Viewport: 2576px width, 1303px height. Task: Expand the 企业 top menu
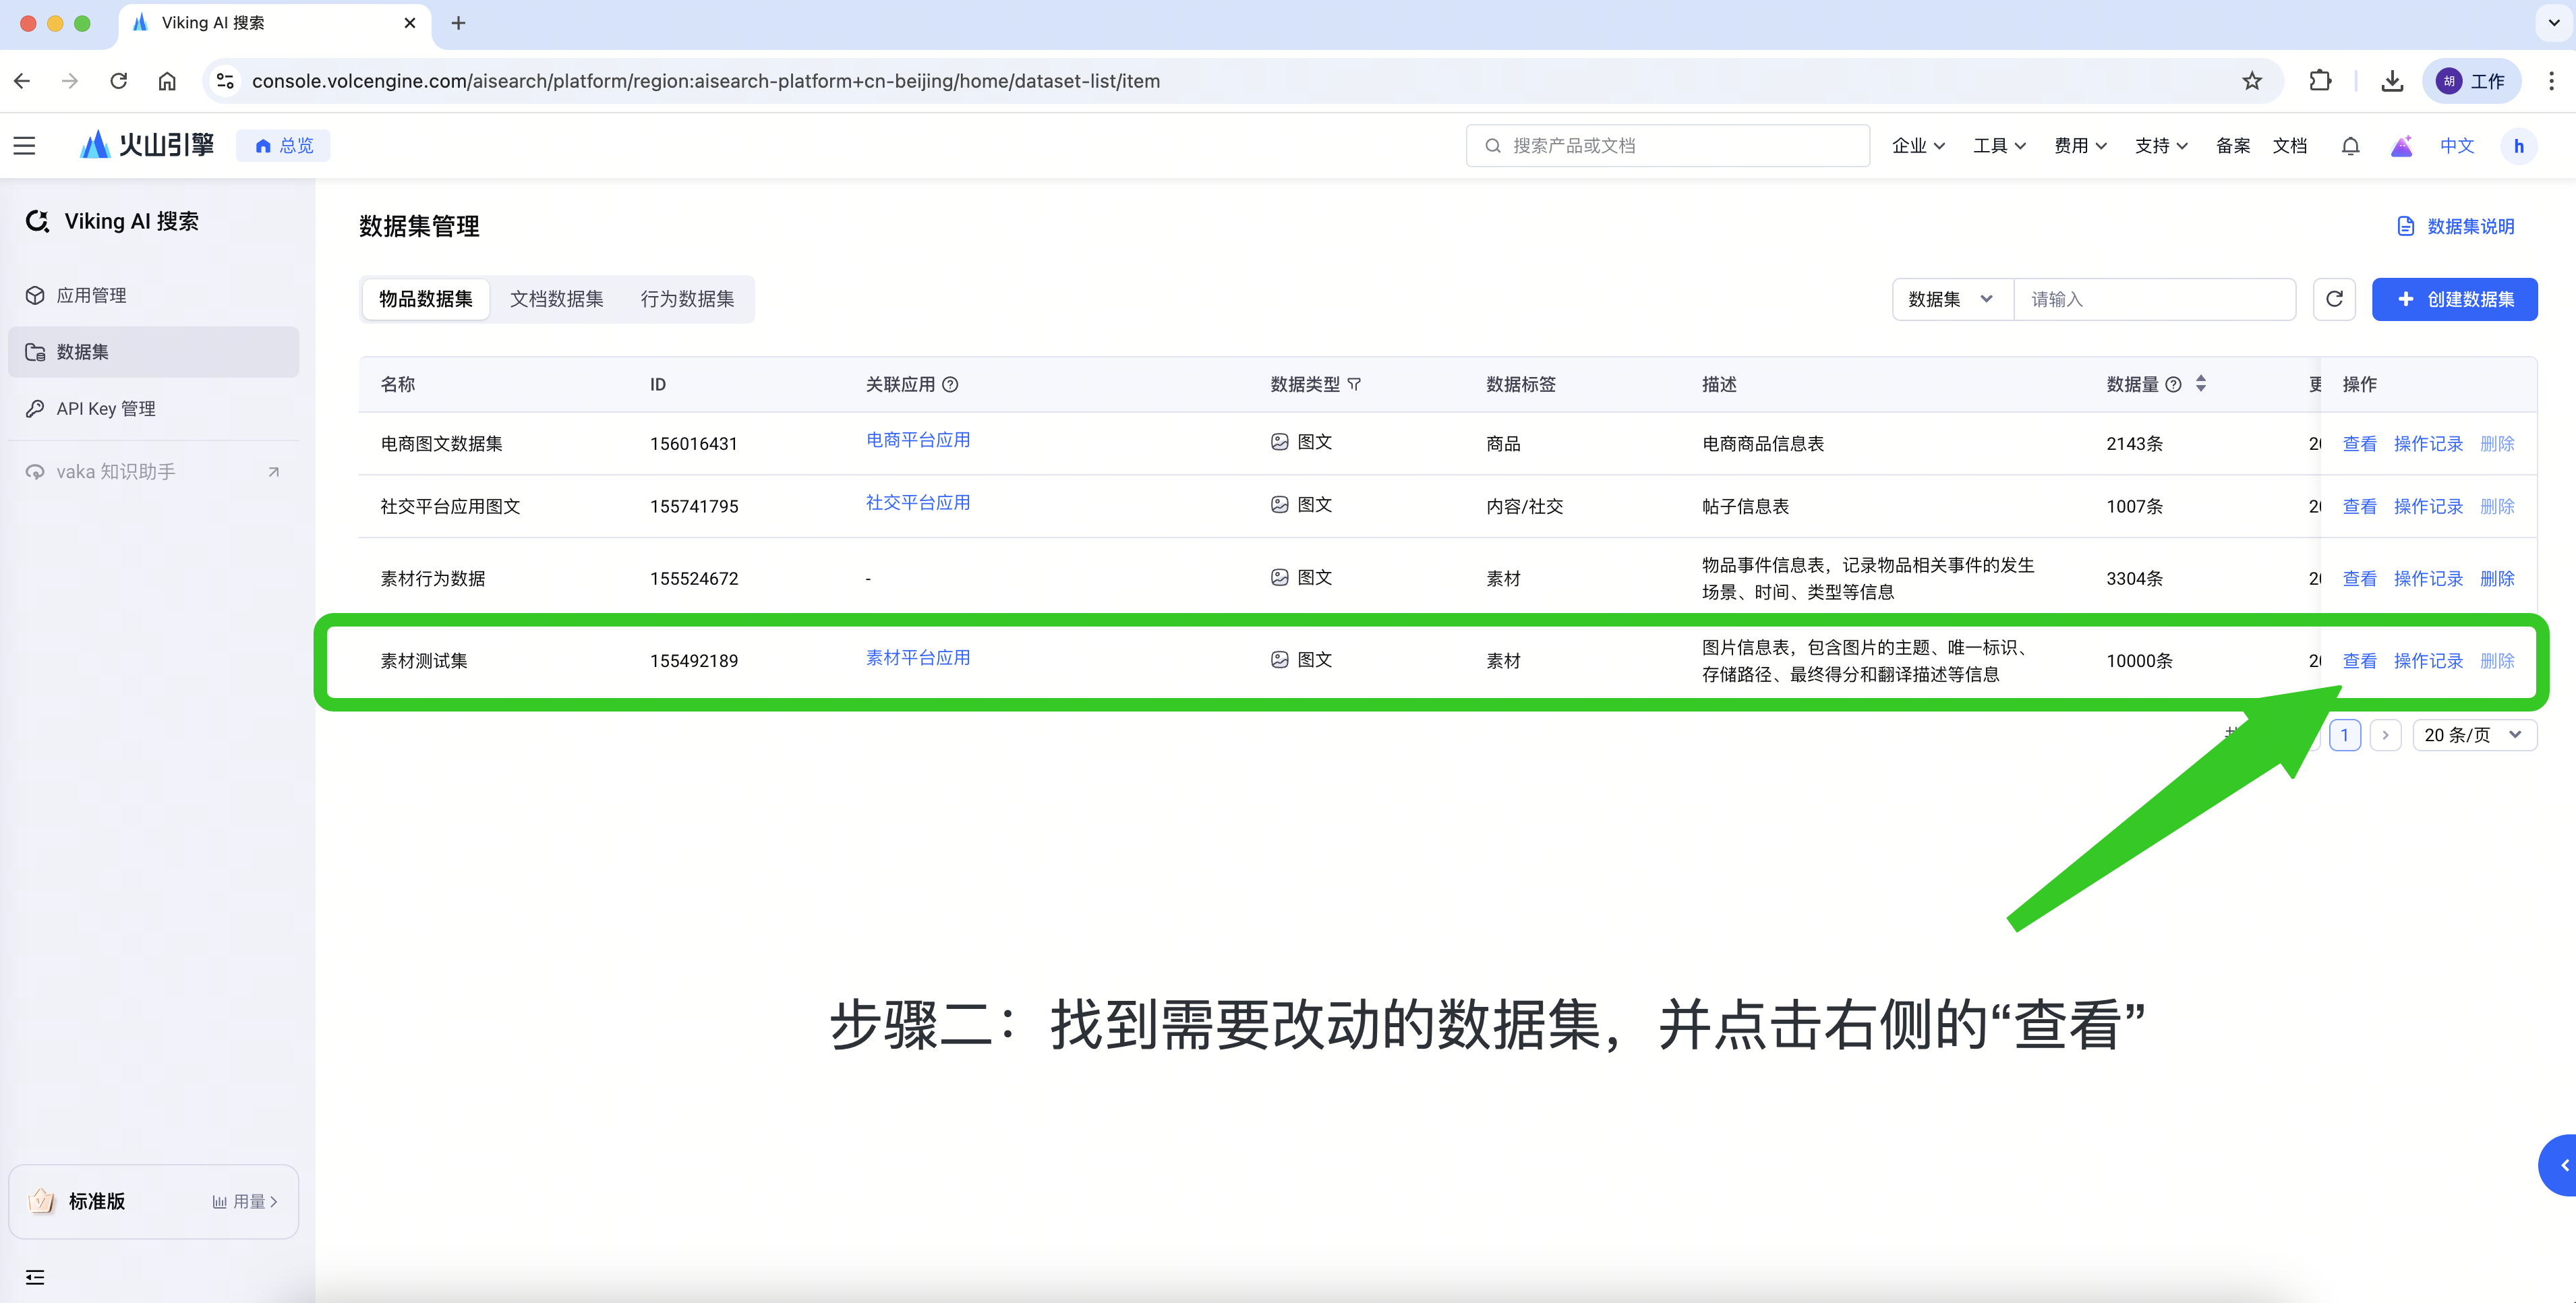[1917, 146]
